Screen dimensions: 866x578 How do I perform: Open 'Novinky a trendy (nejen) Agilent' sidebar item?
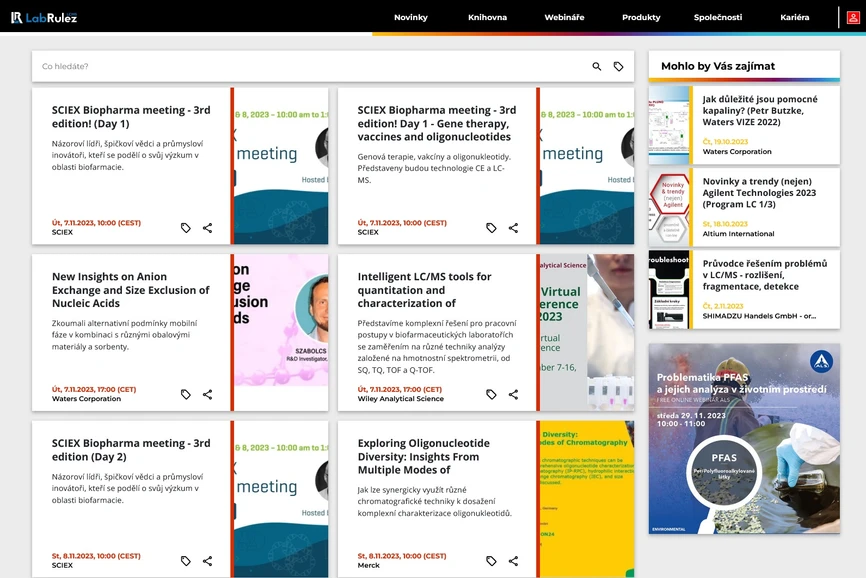pos(759,193)
